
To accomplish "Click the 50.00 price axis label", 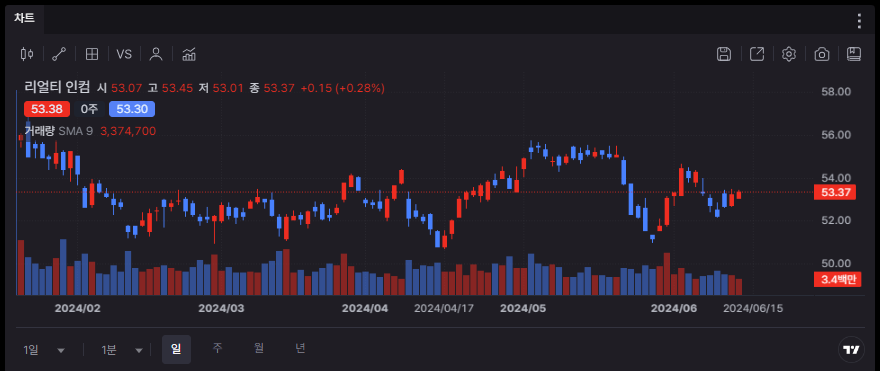I will 836,263.
